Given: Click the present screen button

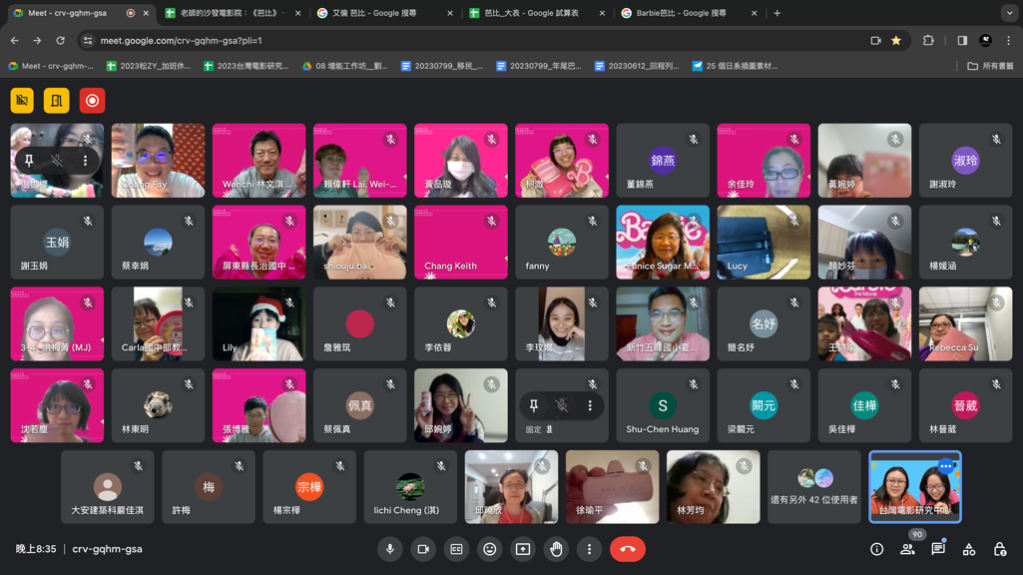Looking at the screenshot, I should click(x=523, y=549).
